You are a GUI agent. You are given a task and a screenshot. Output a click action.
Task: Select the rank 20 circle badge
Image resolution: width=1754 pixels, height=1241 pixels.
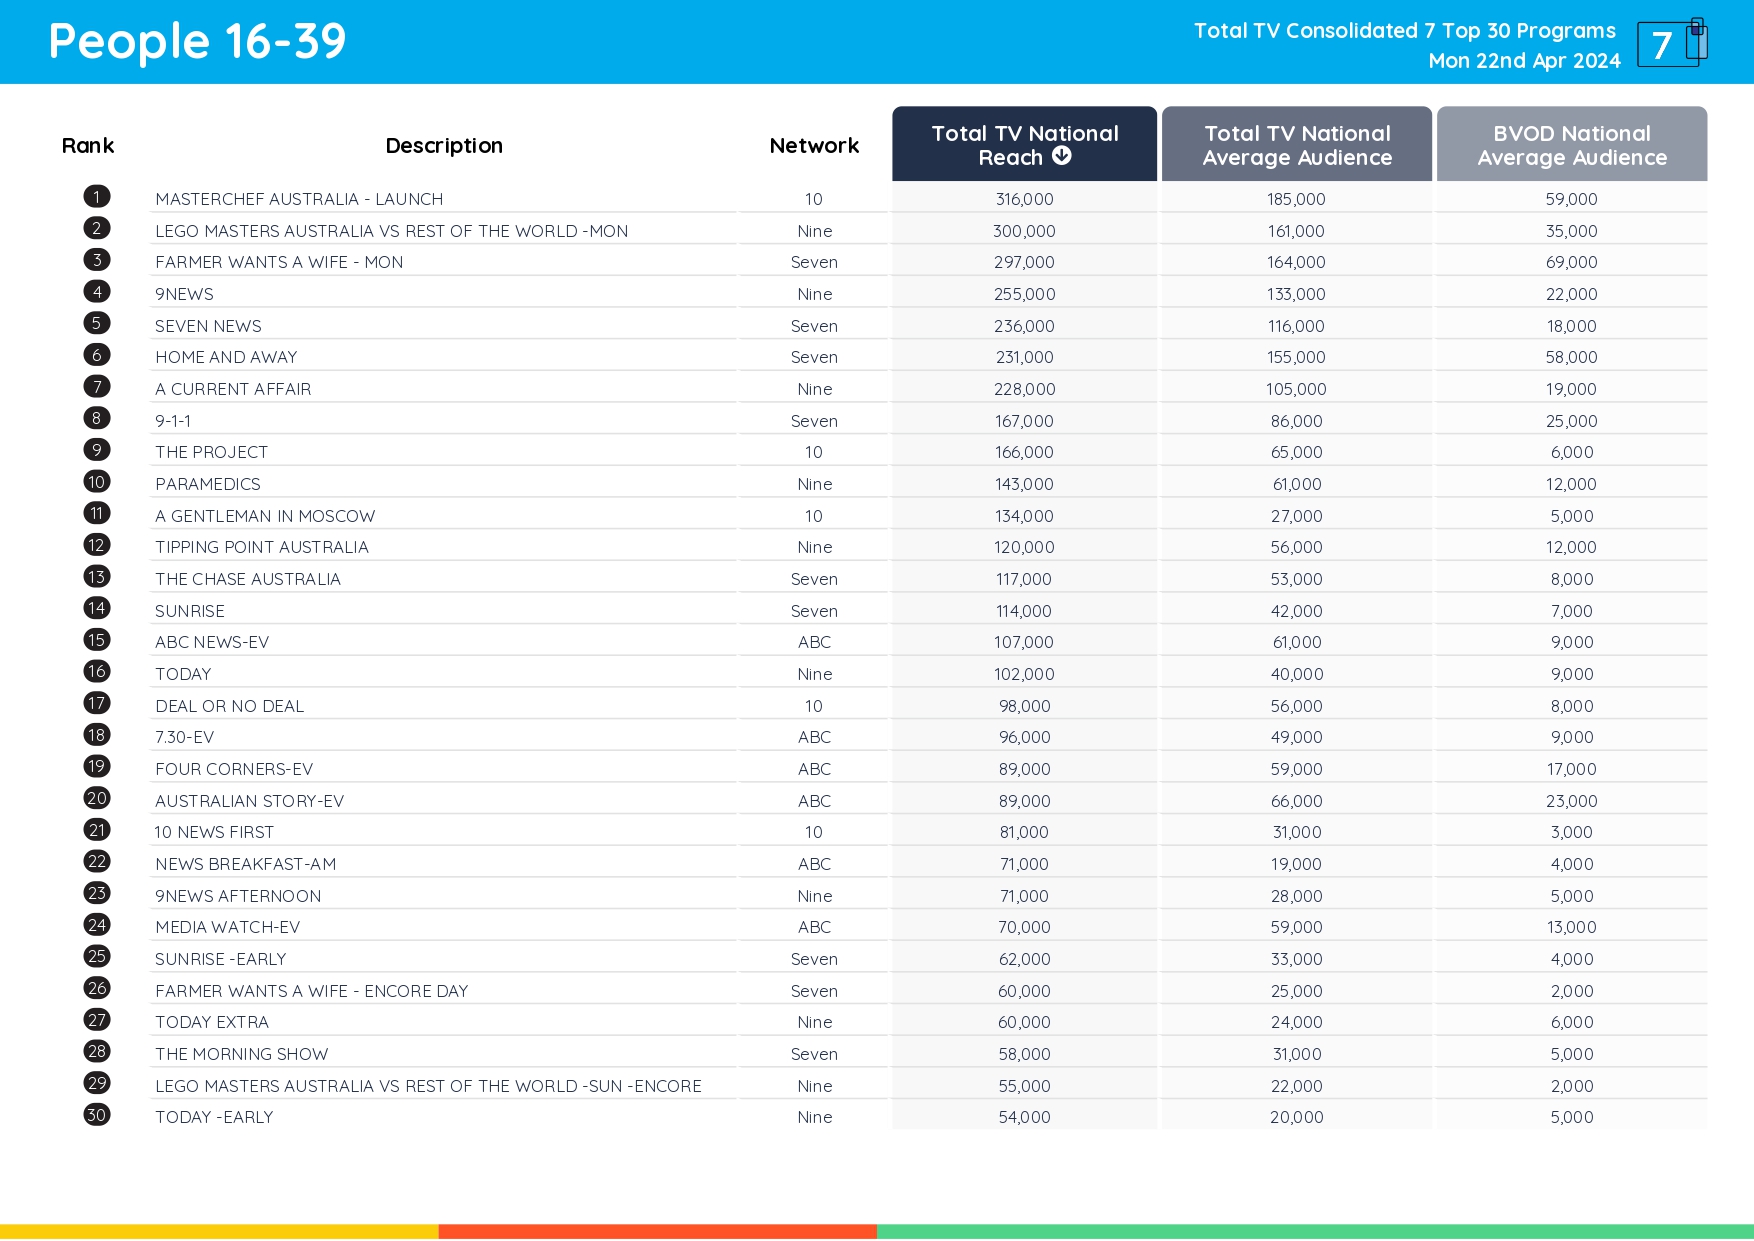[x=96, y=798]
